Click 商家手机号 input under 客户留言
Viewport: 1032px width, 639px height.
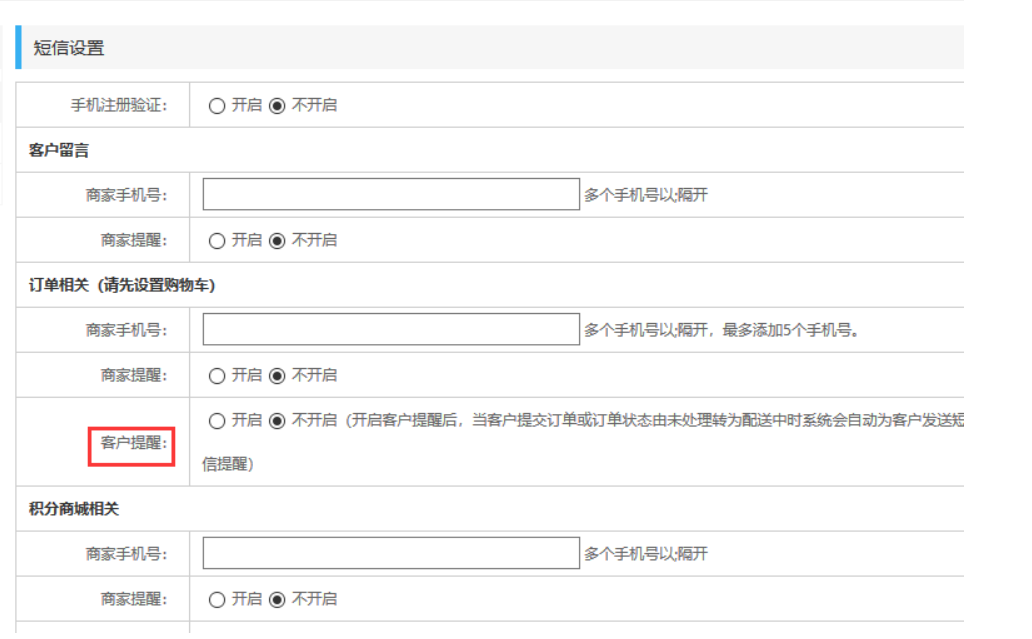pos(391,194)
